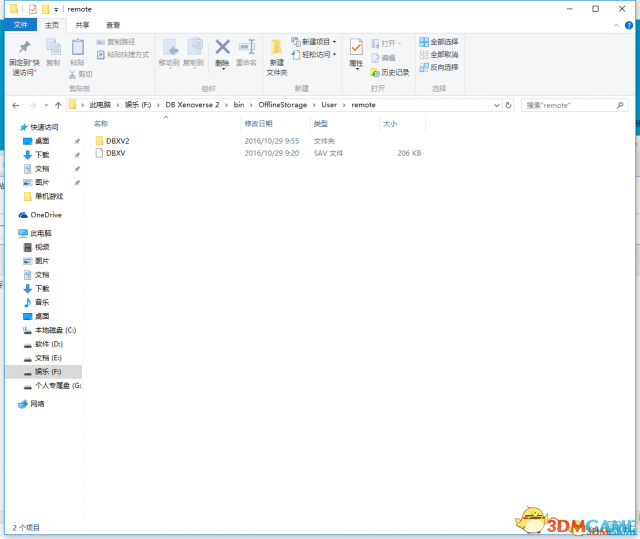This screenshot has height=539, width=640.
Task: Click the Back navigation arrow
Action: point(16,105)
